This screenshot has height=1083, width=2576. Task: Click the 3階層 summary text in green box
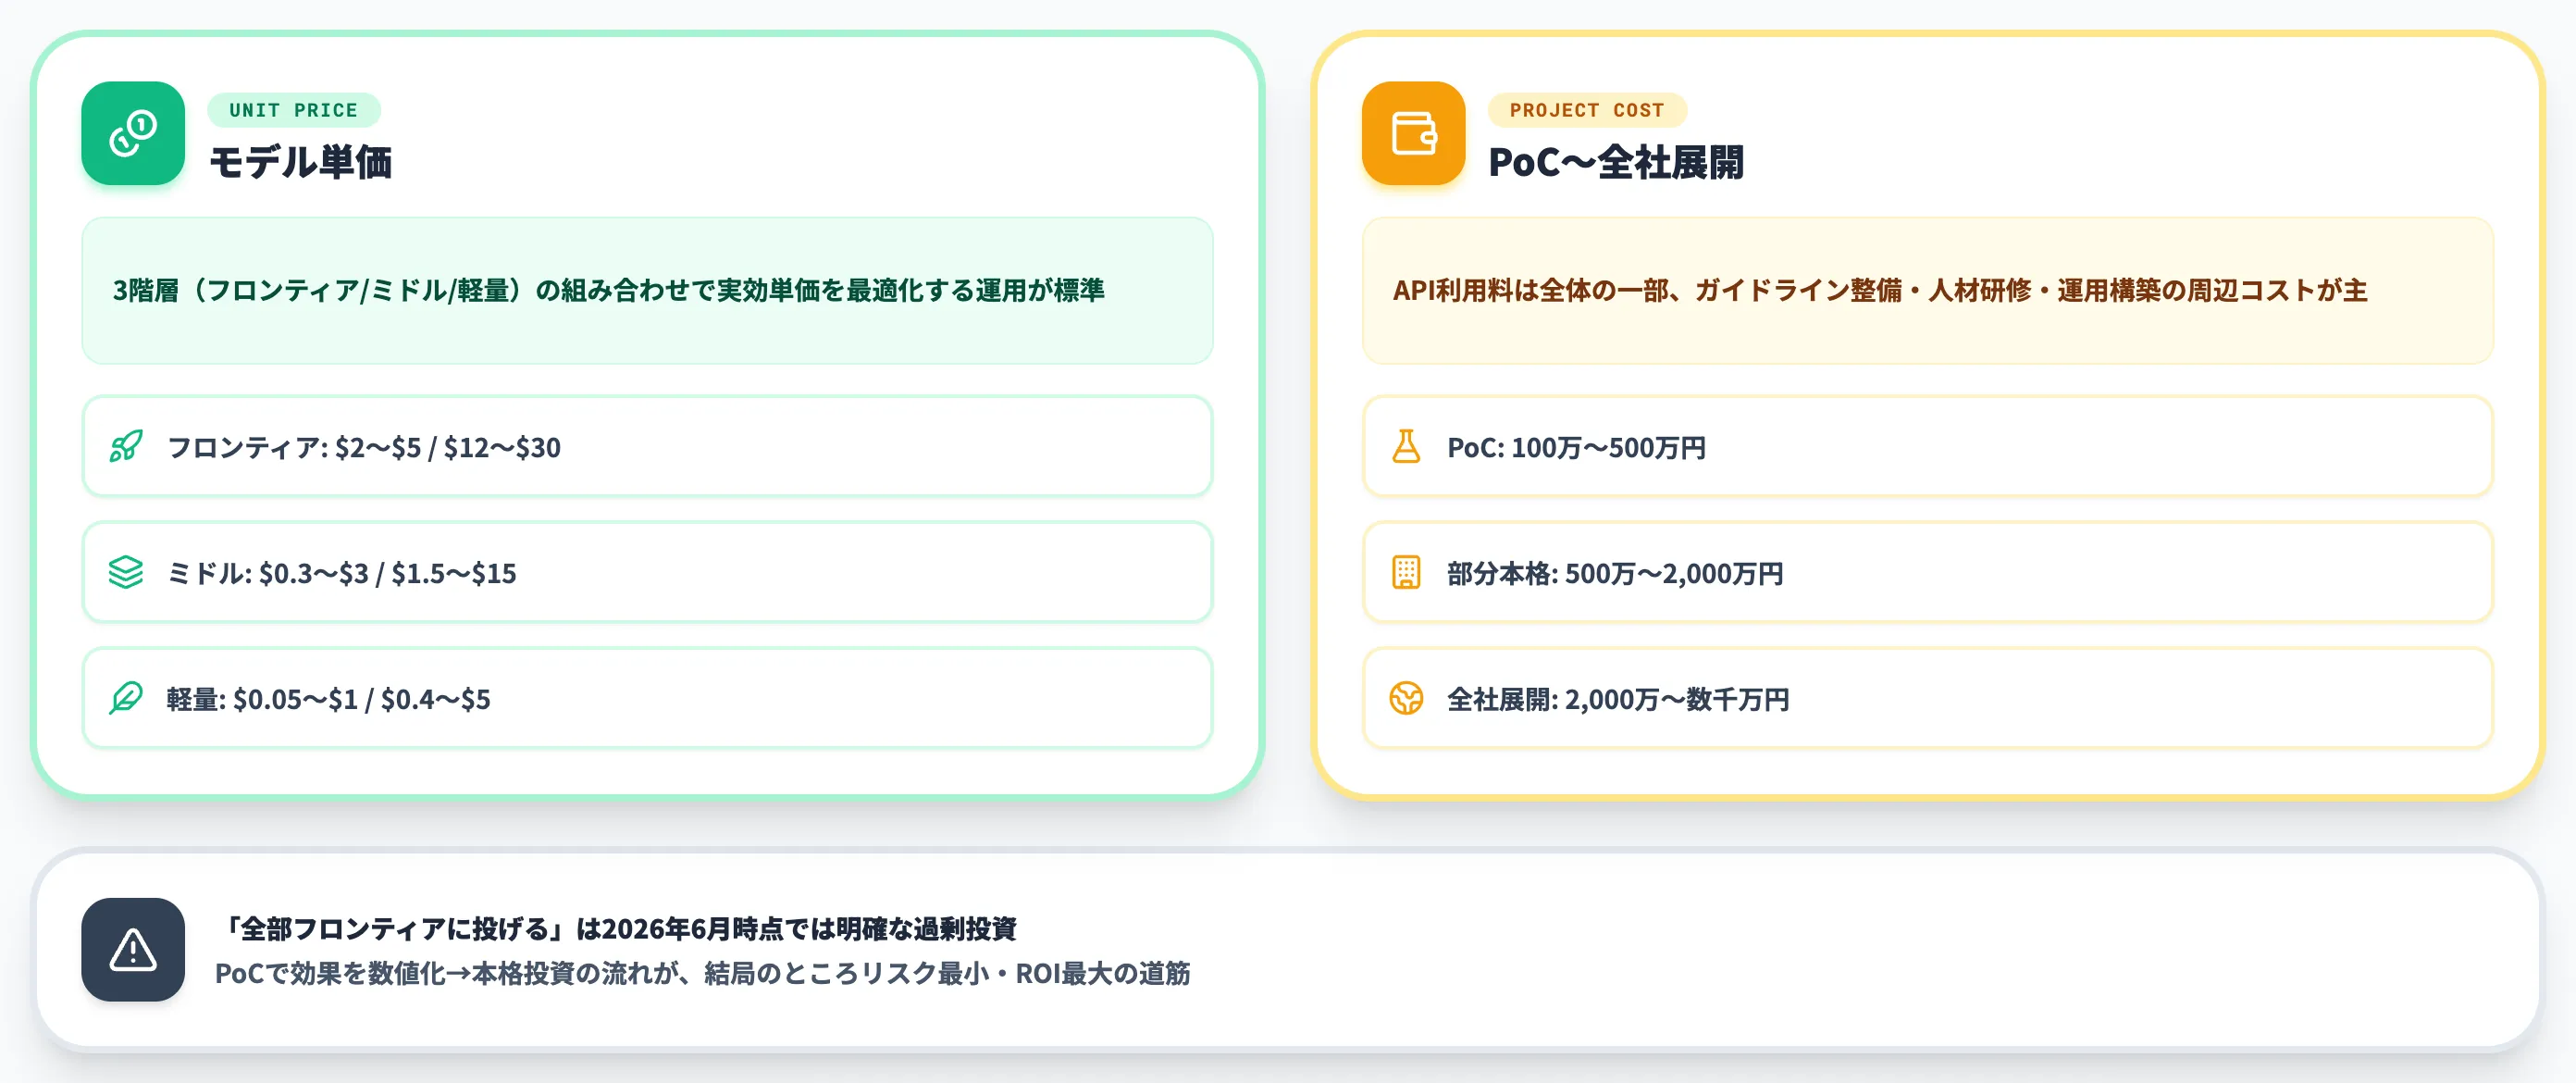tap(608, 290)
